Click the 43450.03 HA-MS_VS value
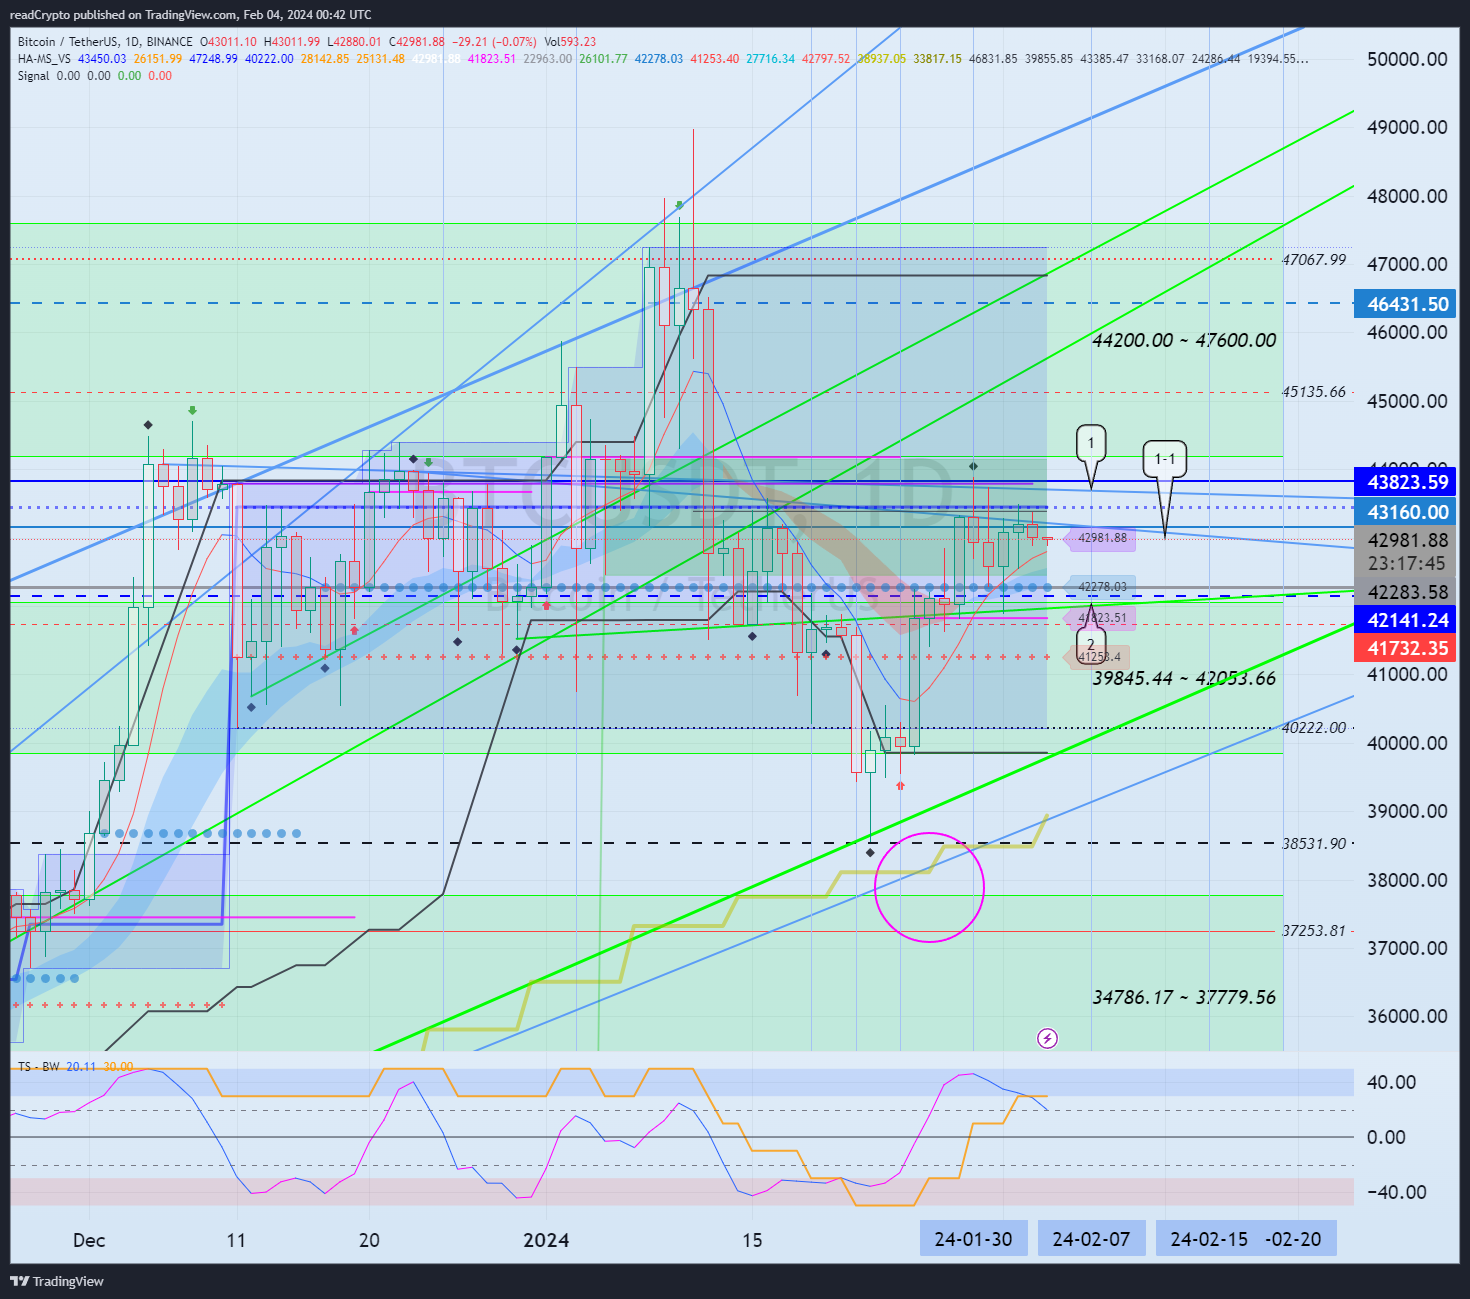1470x1299 pixels. [x=102, y=59]
